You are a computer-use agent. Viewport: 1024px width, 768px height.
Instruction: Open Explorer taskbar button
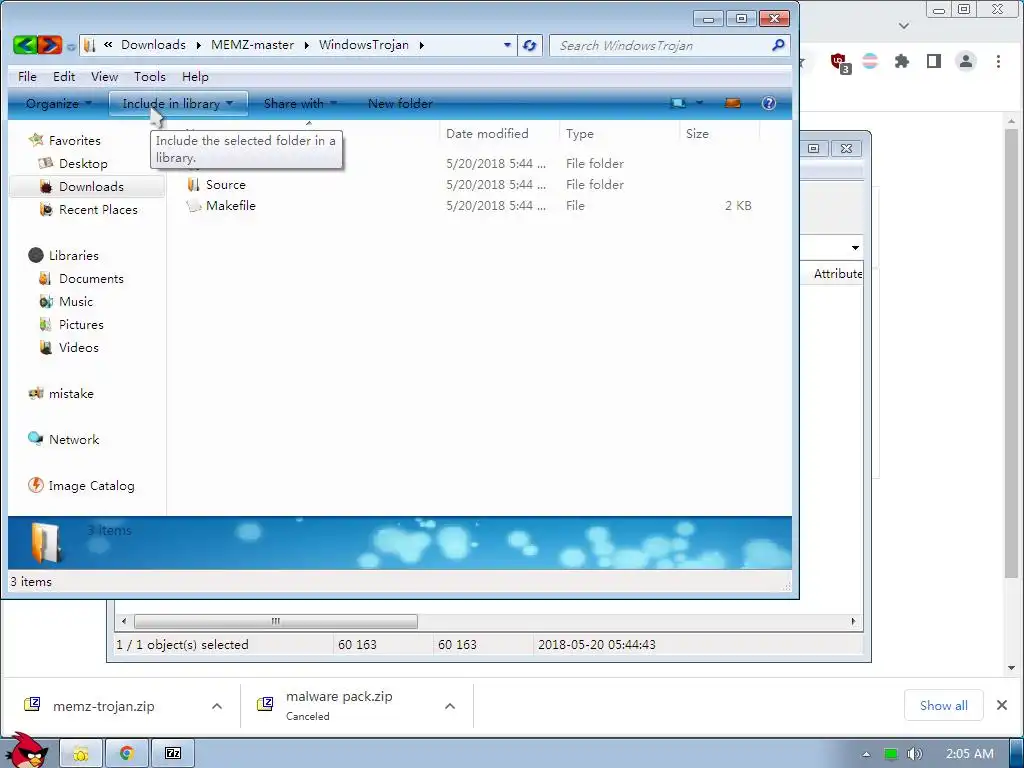81,753
